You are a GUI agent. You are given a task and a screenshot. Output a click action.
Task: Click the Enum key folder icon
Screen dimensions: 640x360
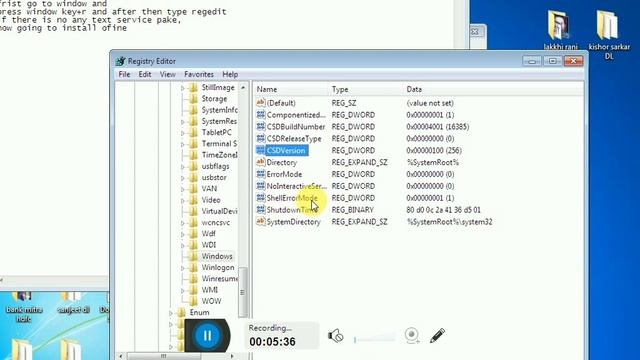point(182,312)
